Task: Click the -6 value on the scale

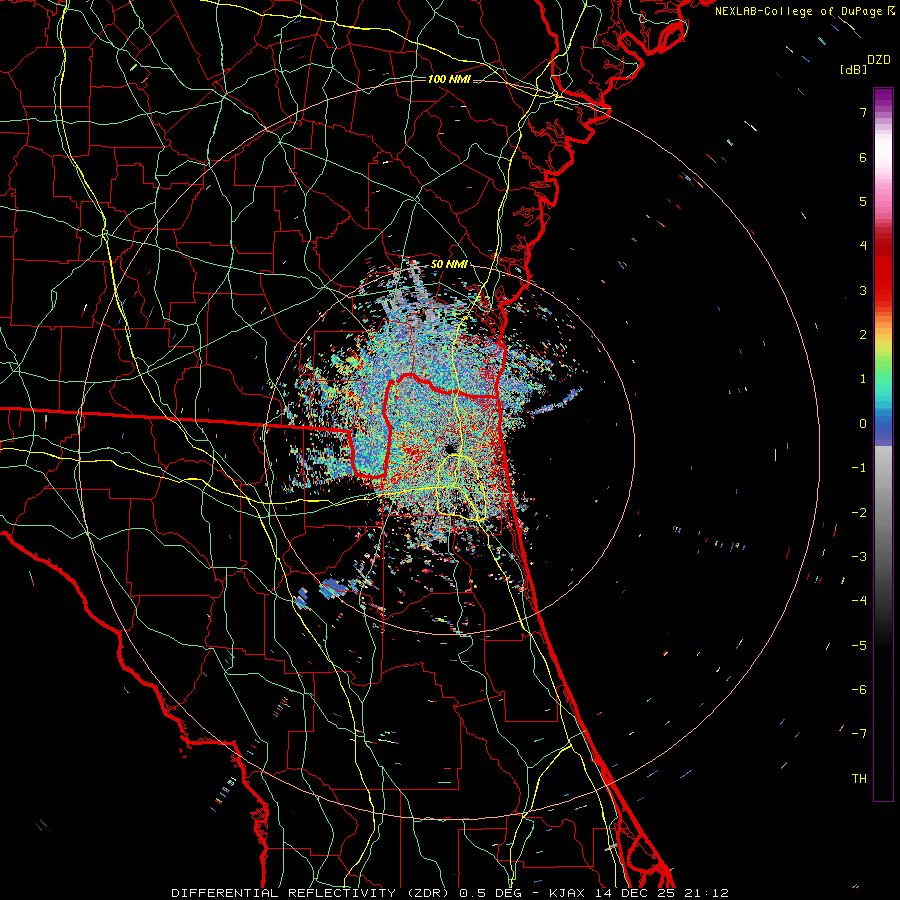Action: coord(859,689)
